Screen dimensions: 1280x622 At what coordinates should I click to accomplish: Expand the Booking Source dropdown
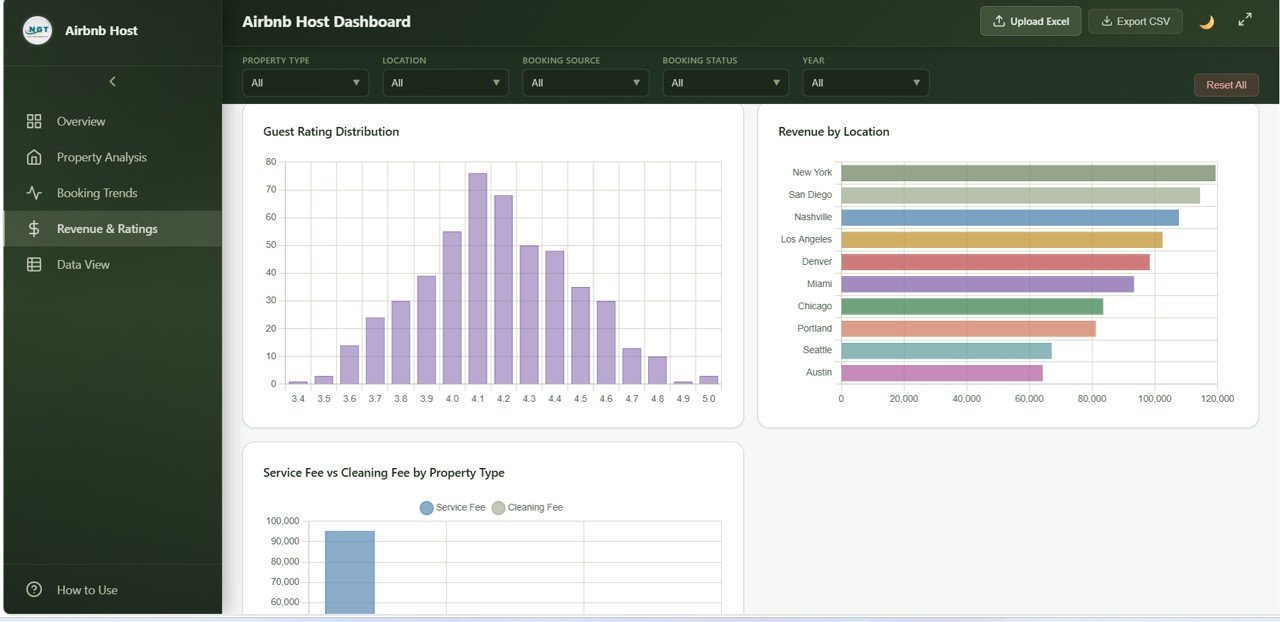585,83
